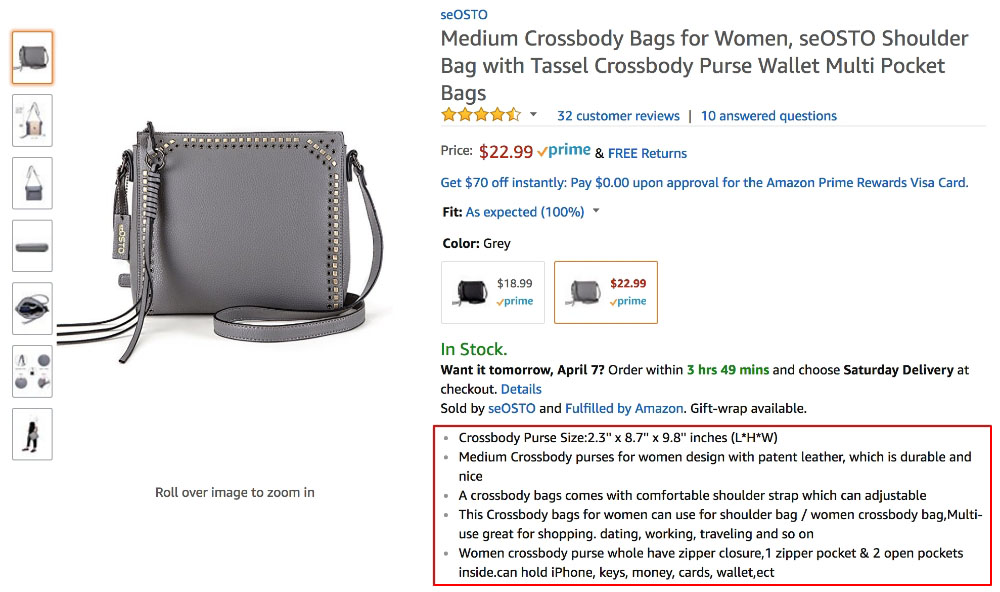This screenshot has width=1000, height=592.
Task: Select the yellow star rating icon
Action: click(x=483, y=115)
